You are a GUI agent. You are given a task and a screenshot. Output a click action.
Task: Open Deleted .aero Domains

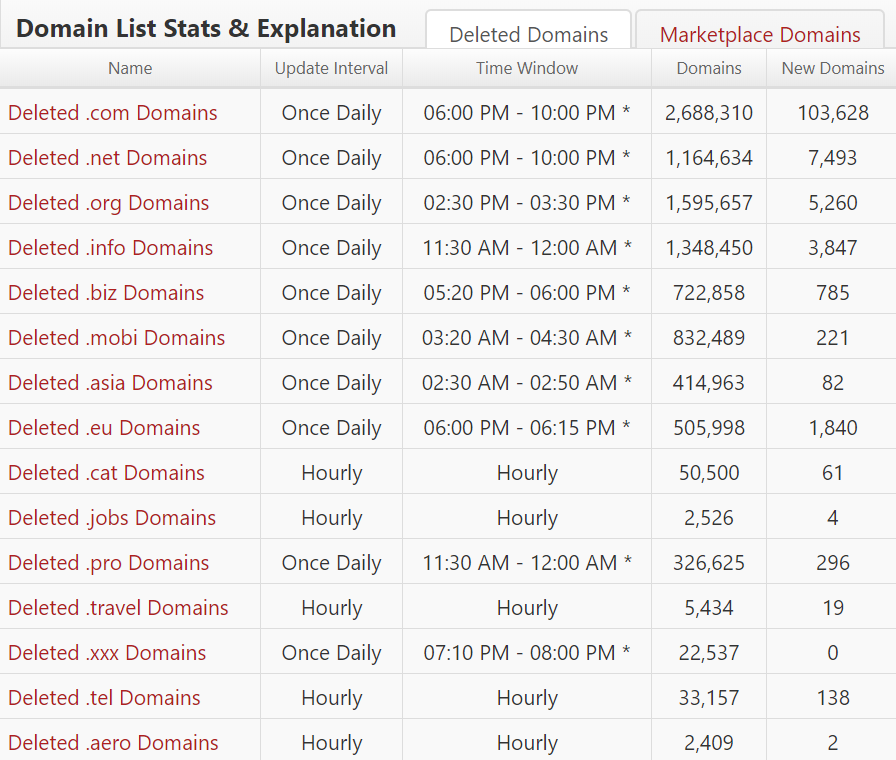[113, 743]
